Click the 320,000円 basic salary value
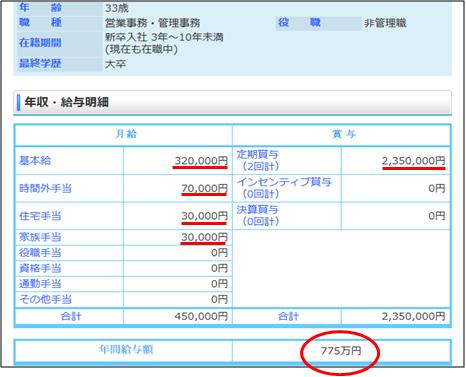Viewport: 466px width, 377px height. (x=201, y=161)
